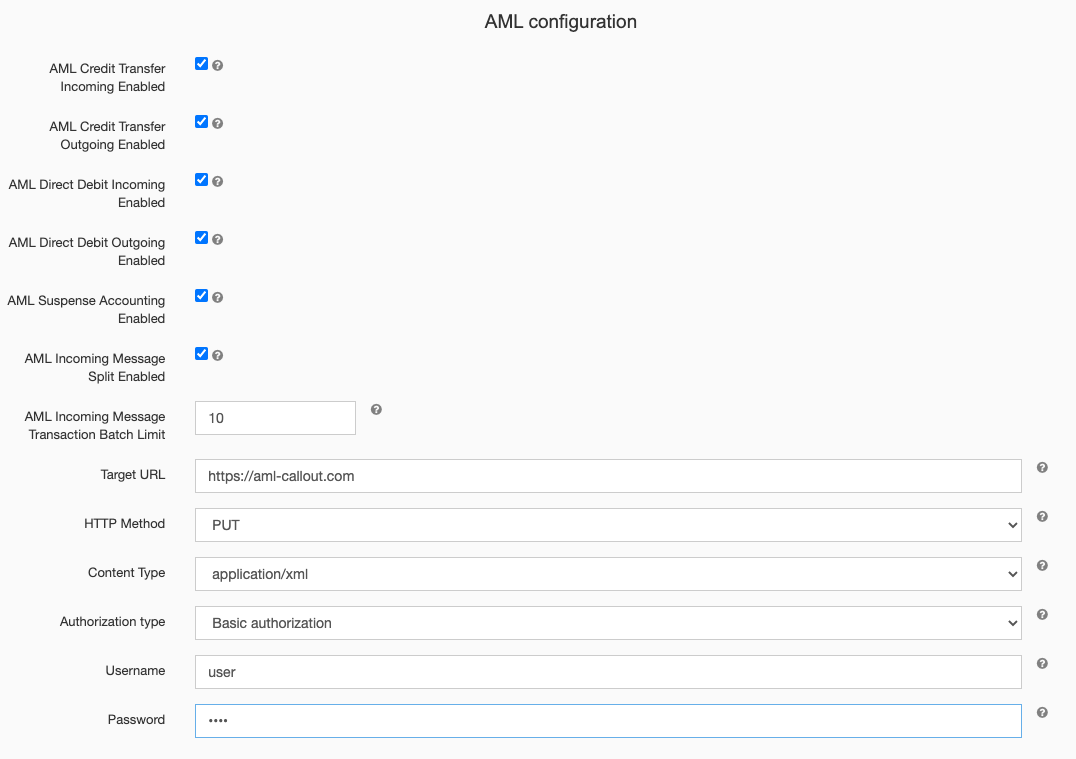
Task: Open help for Transaction Batch Limit field
Action: (x=376, y=408)
